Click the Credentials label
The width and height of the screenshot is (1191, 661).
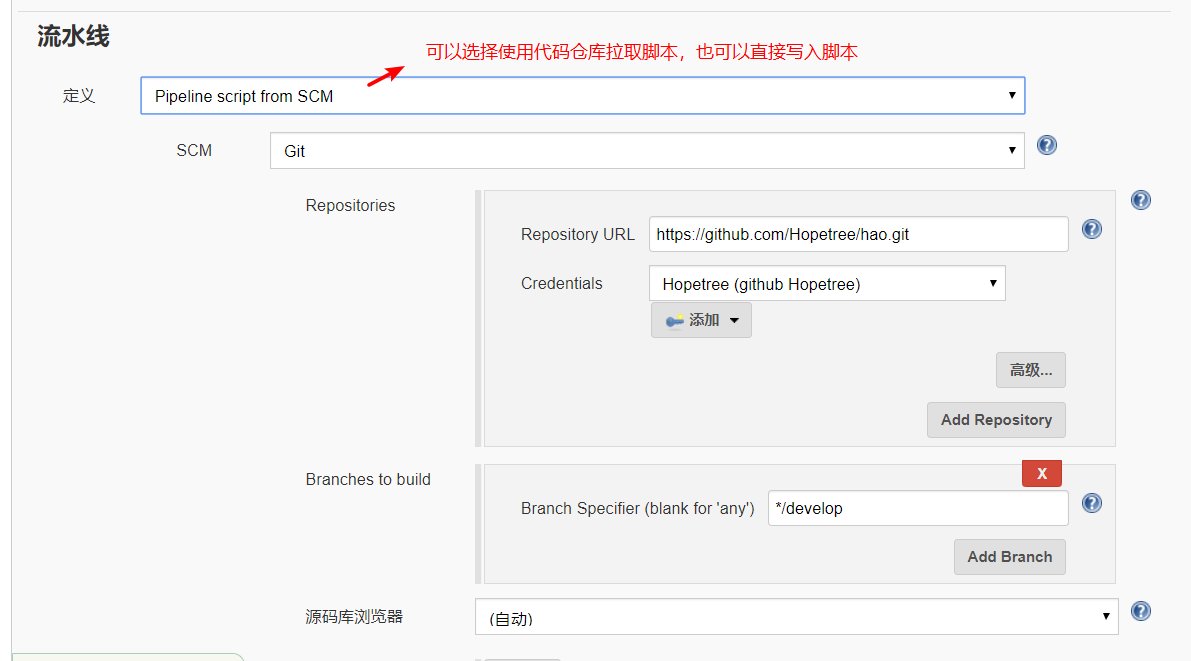[561, 283]
